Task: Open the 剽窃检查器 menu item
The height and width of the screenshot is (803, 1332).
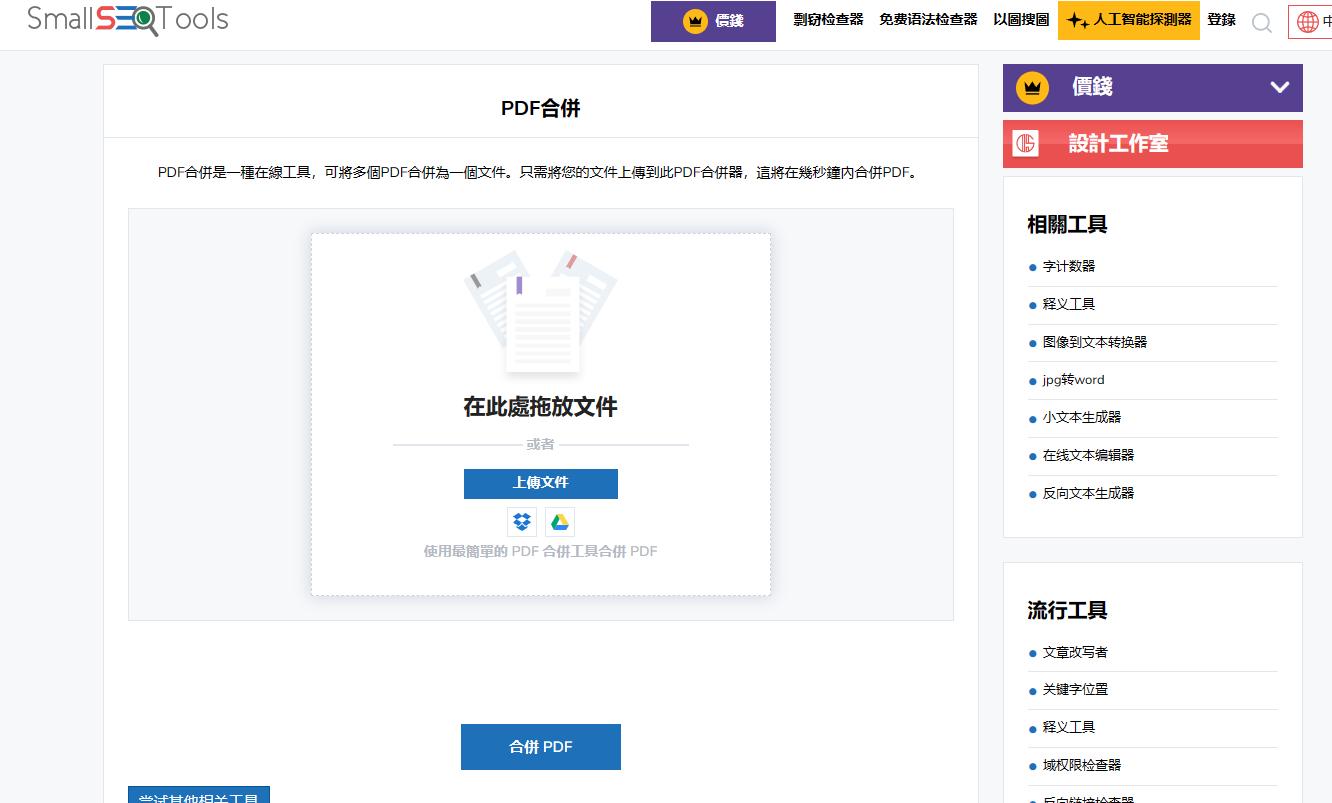Action: pos(828,18)
